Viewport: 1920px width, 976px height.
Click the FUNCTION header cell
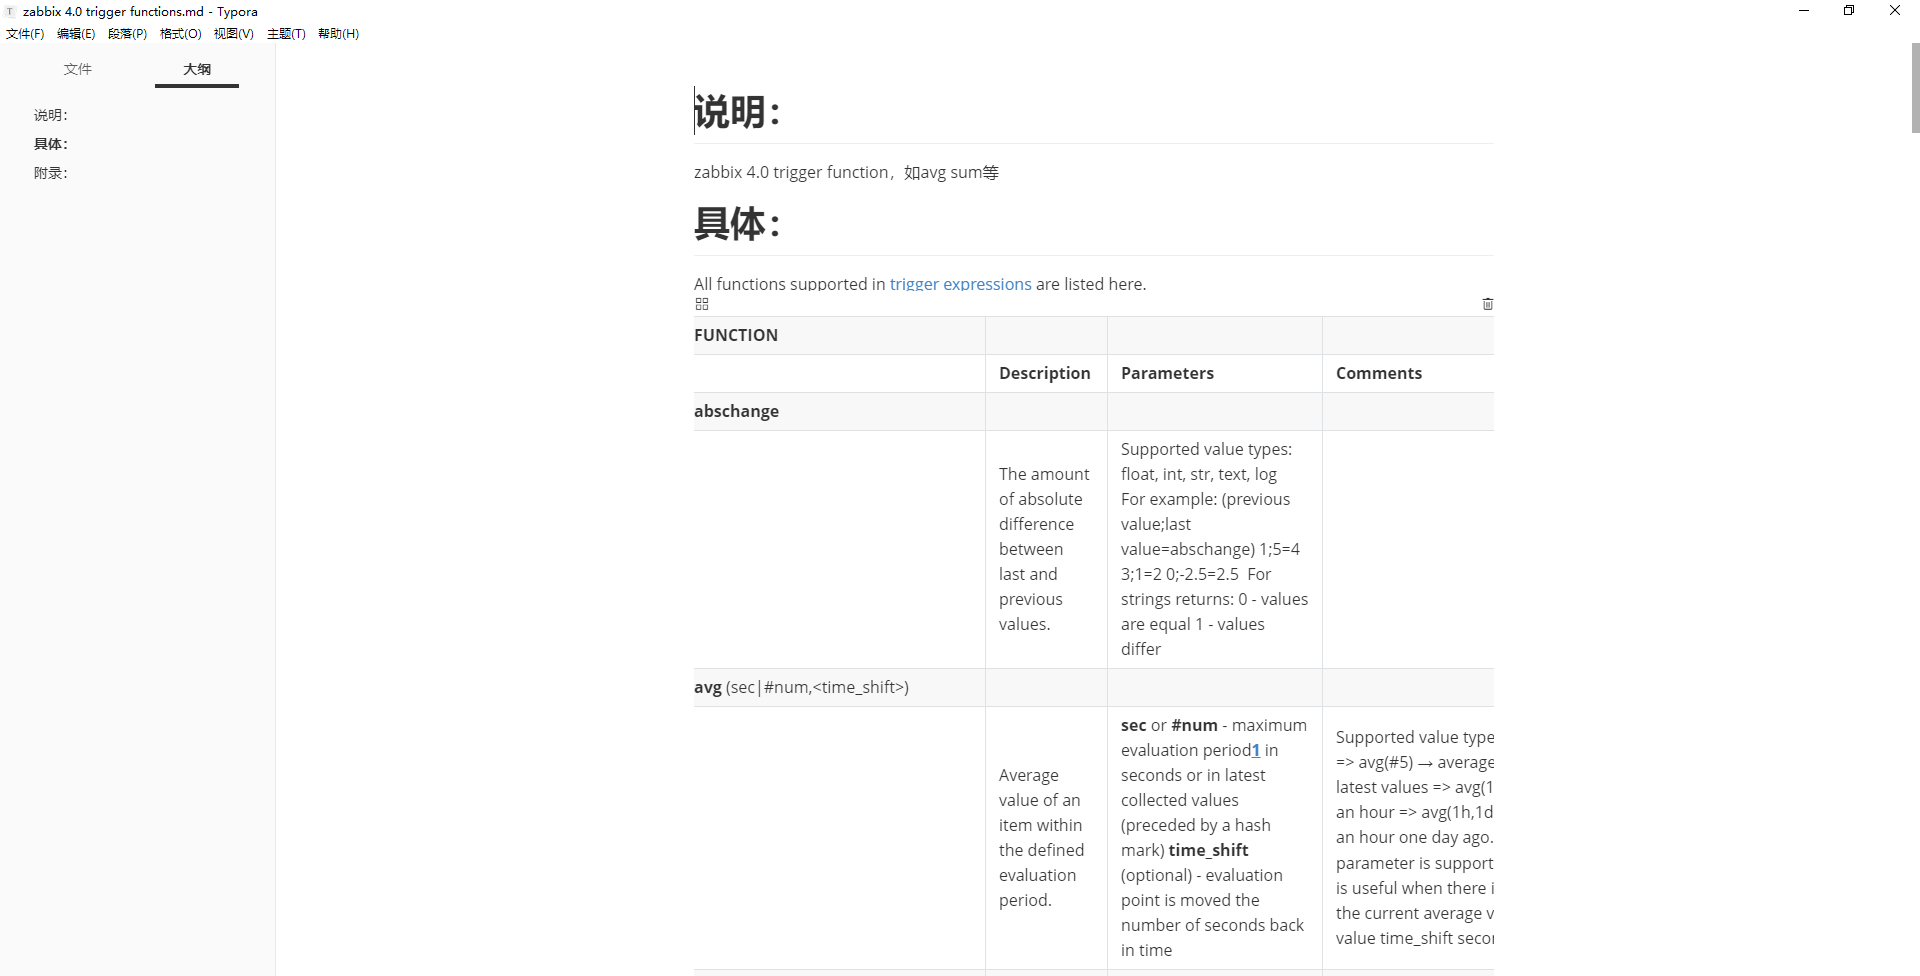pos(839,335)
